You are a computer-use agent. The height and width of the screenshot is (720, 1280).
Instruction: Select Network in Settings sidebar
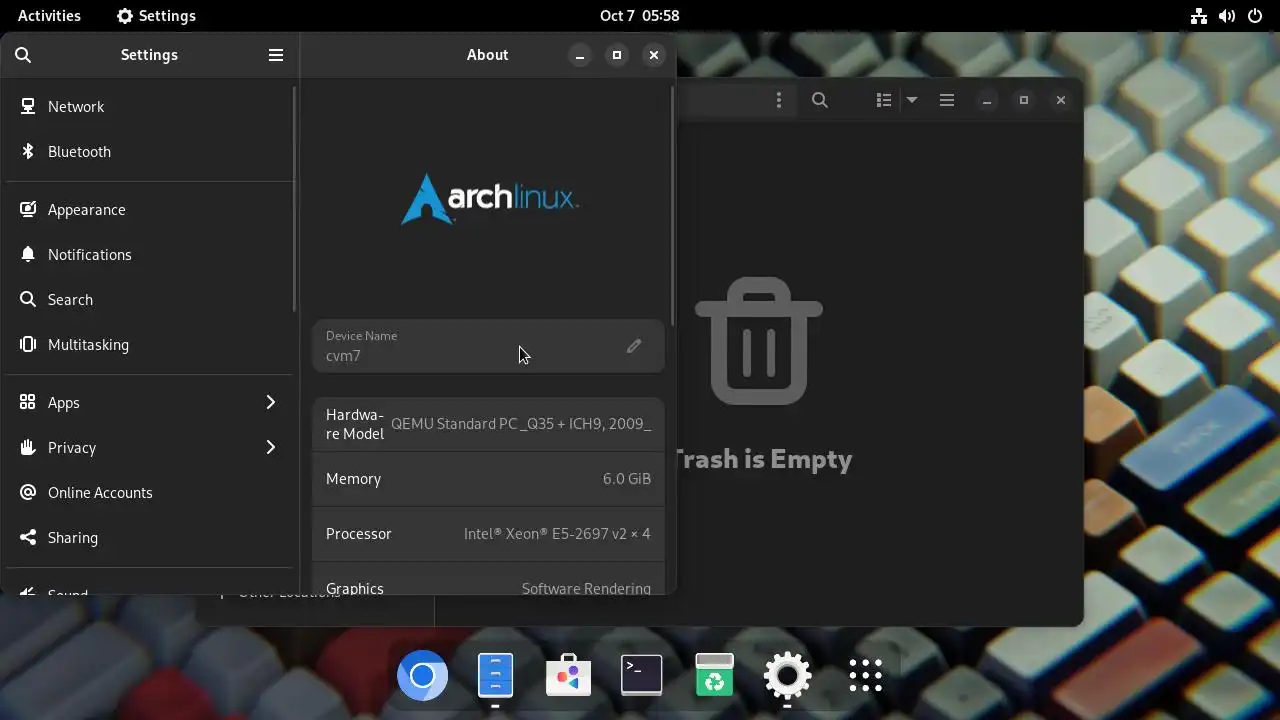click(x=150, y=106)
